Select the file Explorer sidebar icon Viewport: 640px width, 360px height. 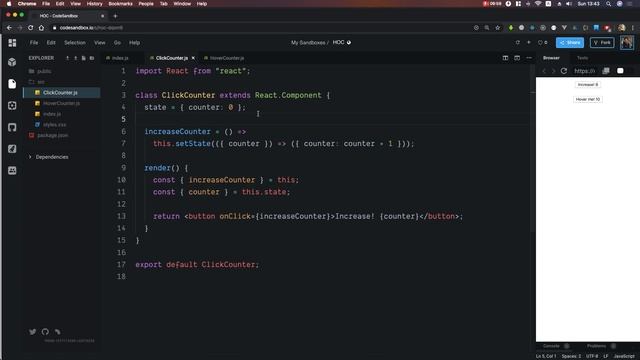pos(12,84)
